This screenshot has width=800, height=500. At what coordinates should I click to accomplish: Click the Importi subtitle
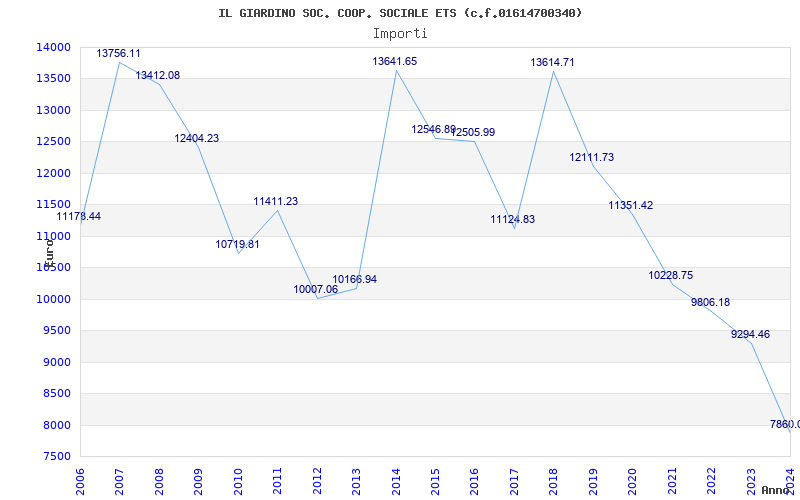(400, 34)
